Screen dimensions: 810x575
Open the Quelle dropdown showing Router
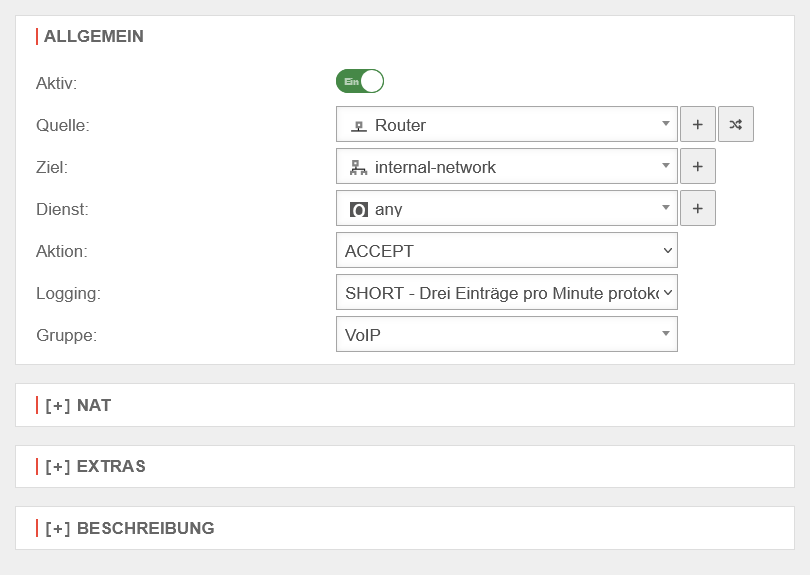tap(506, 125)
